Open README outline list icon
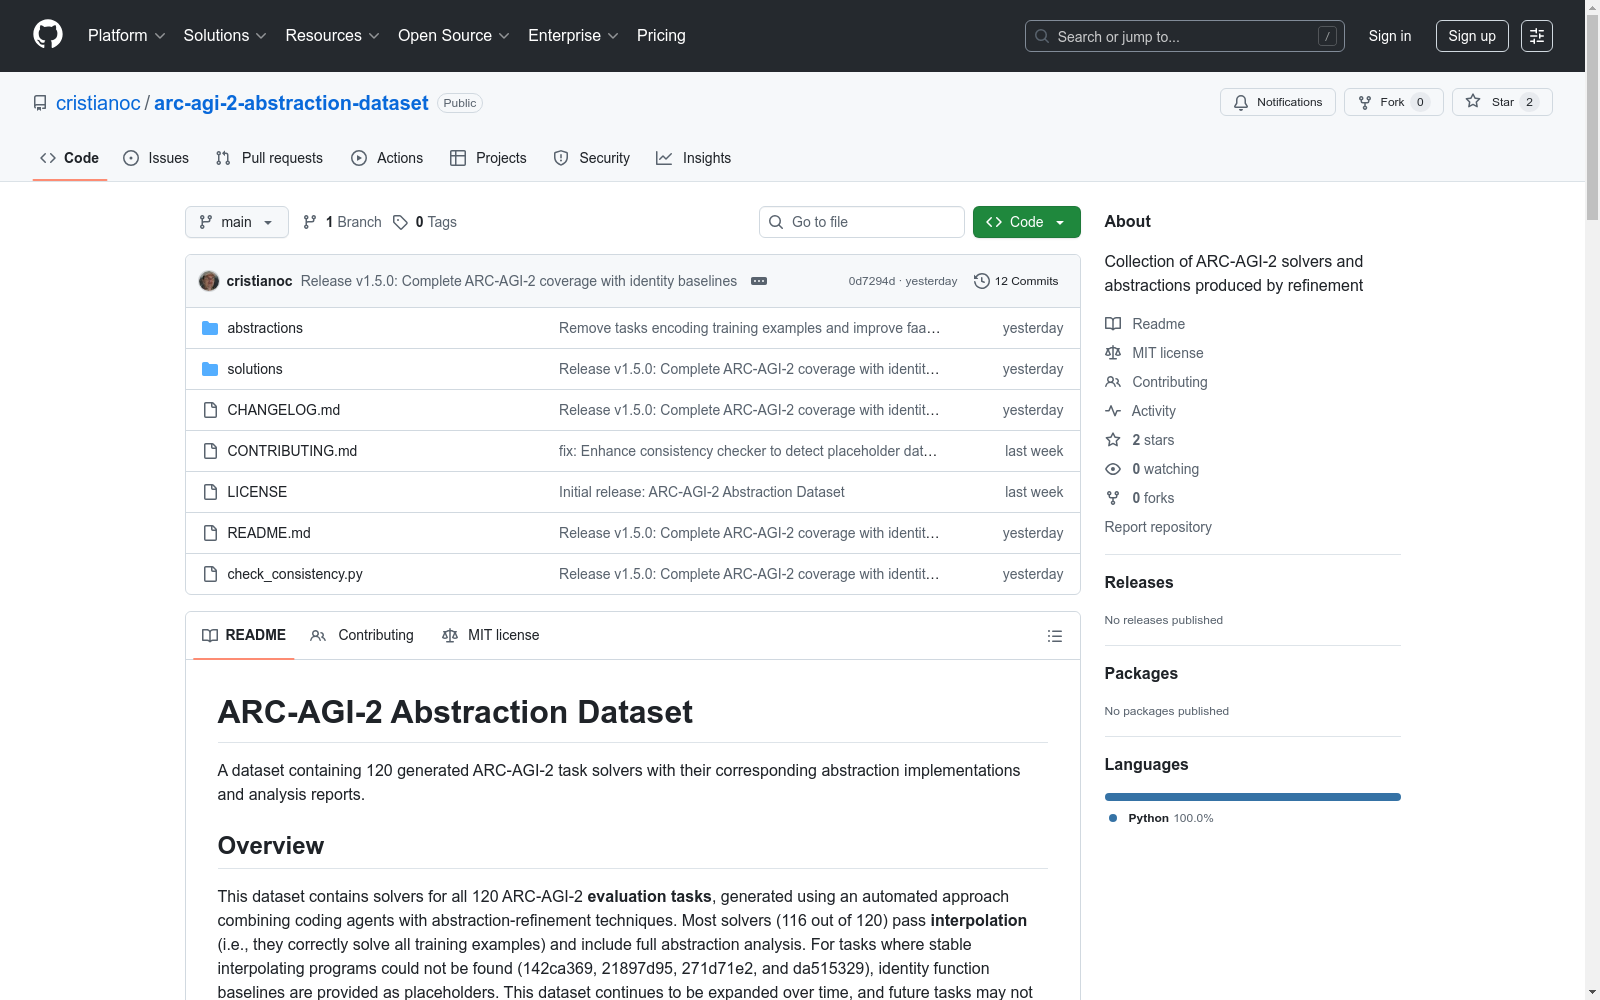The image size is (1600, 1000). point(1054,636)
